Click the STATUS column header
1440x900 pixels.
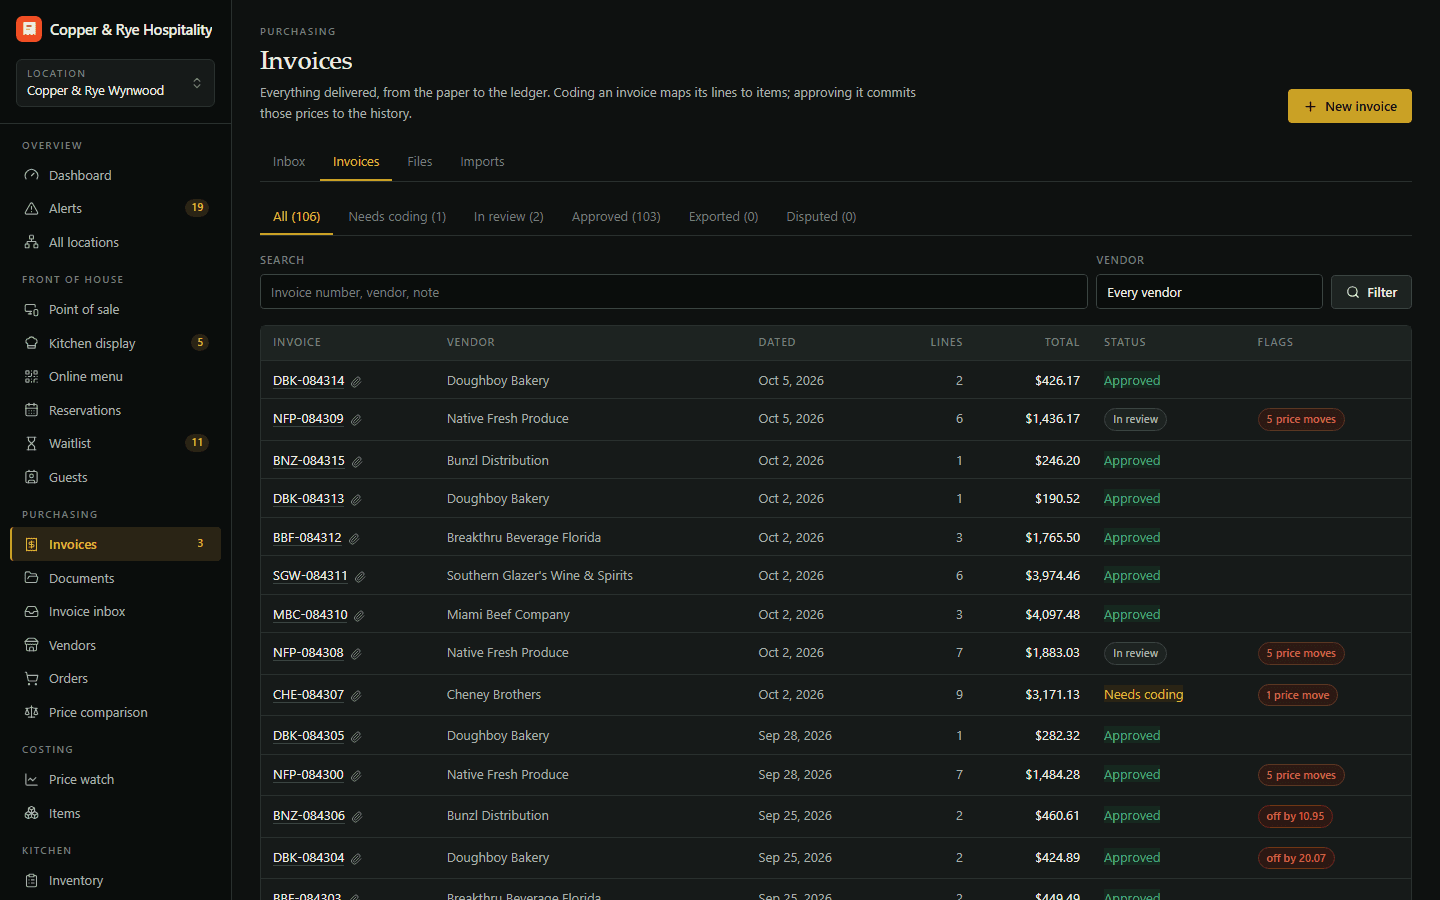tap(1125, 342)
